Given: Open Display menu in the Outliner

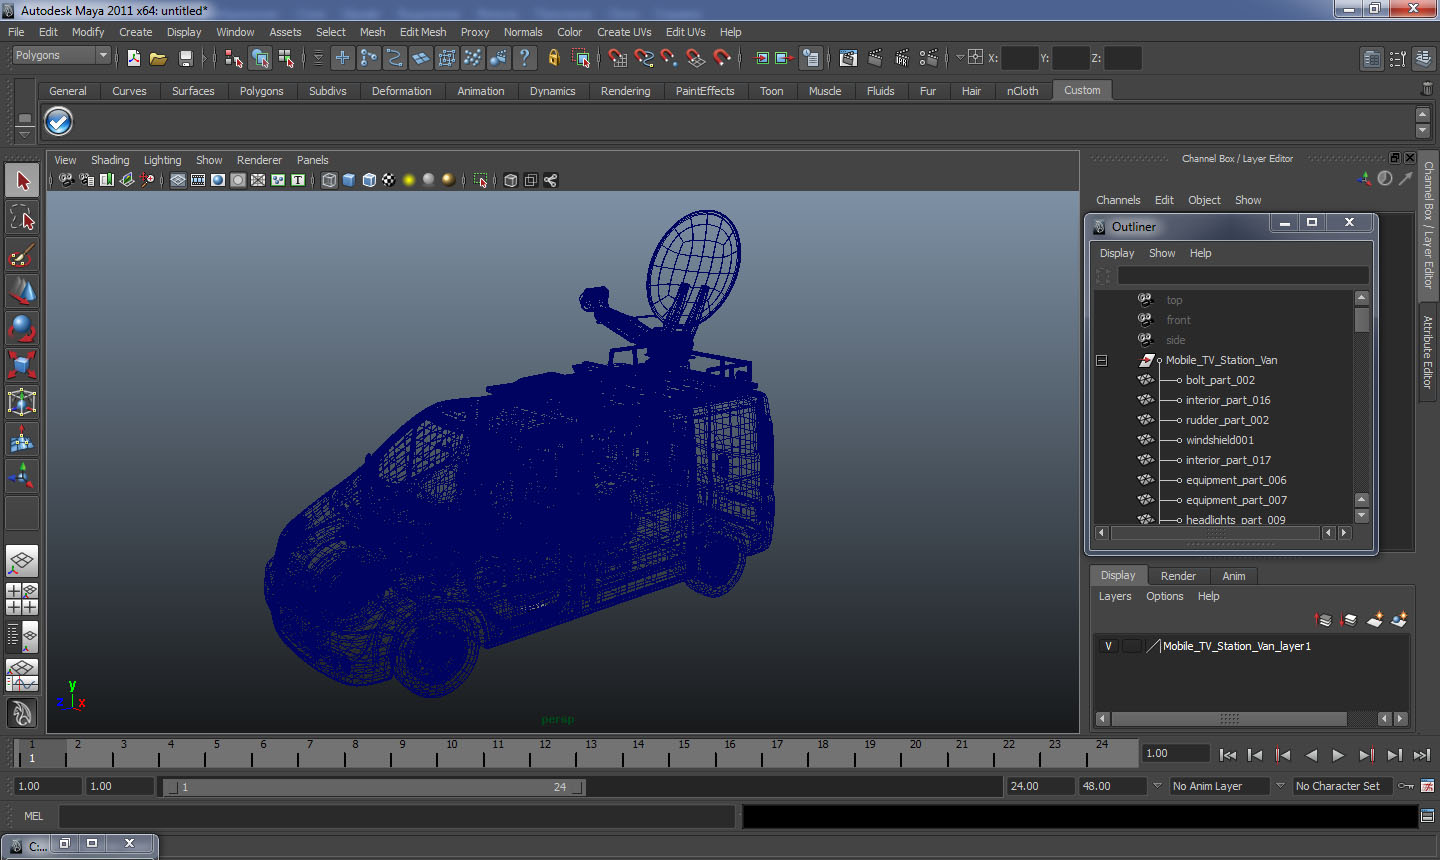Looking at the screenshot, I should (1117, 253).
